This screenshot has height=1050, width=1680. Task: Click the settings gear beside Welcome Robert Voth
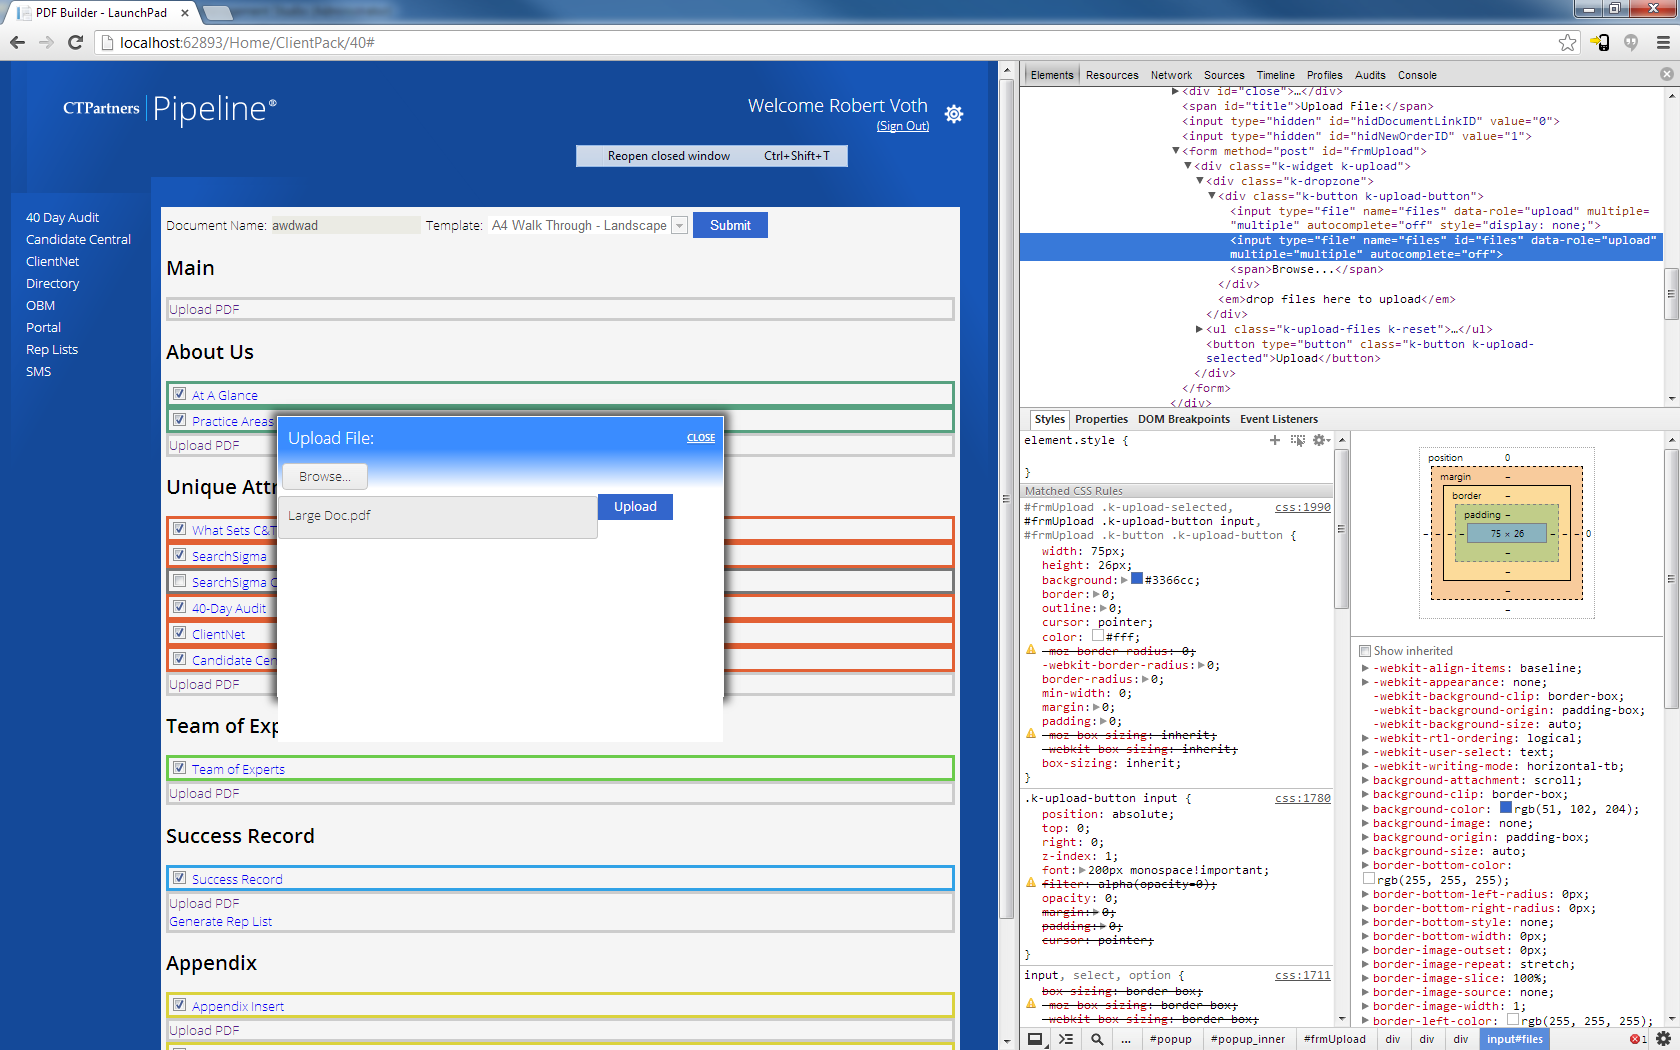(x=954, y=114)
